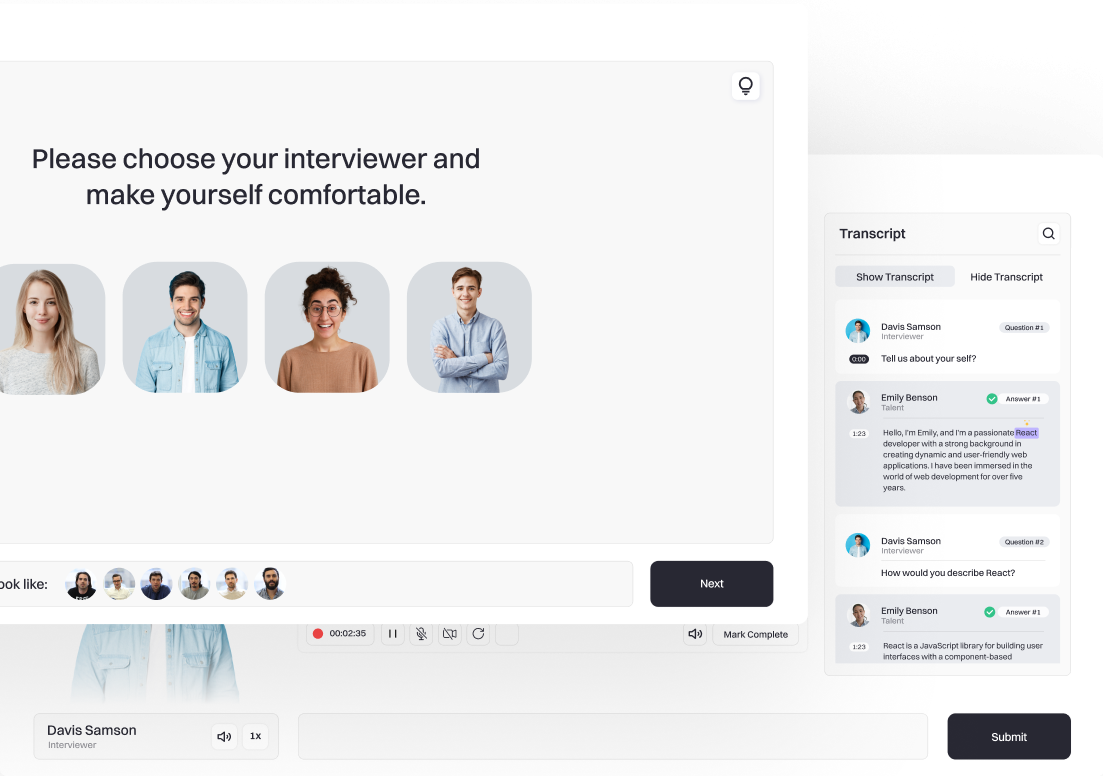Select the bearded man in denim shirt
1103x776 pixels.
pos(185,328)
